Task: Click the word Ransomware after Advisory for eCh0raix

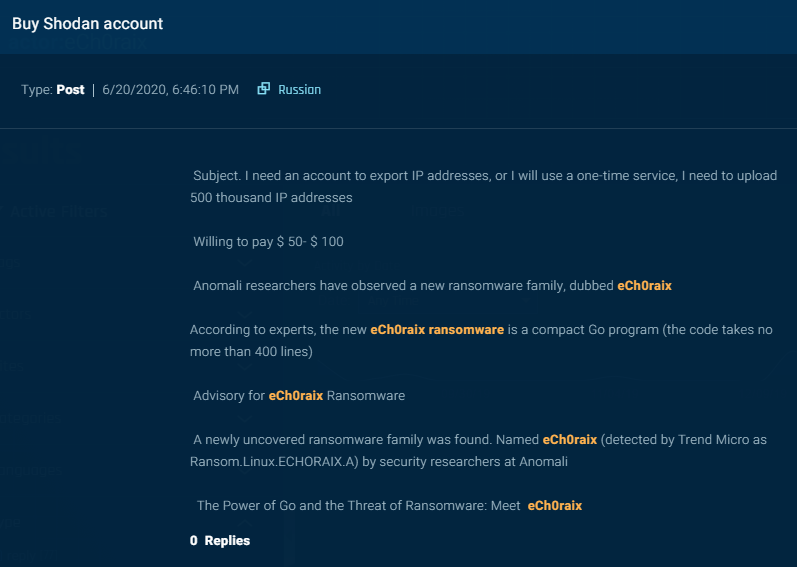Action: click(366, 395)
